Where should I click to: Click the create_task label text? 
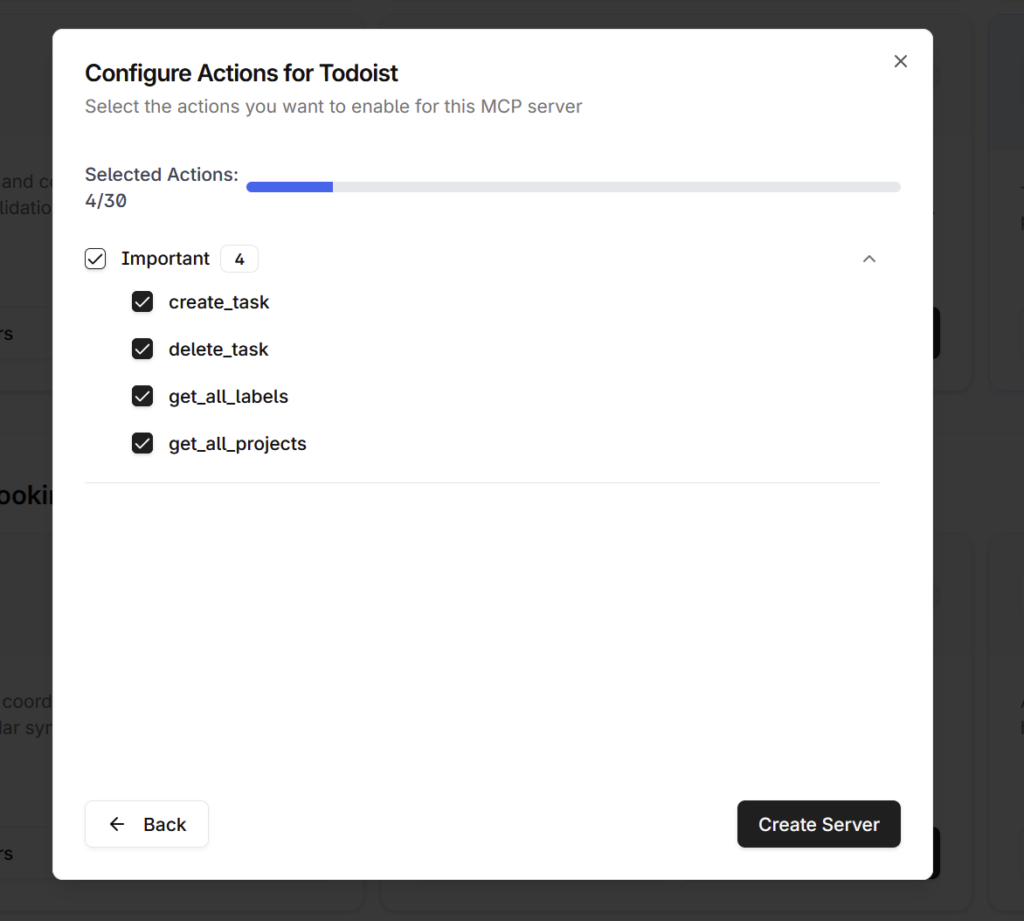[x=219, y=302]
